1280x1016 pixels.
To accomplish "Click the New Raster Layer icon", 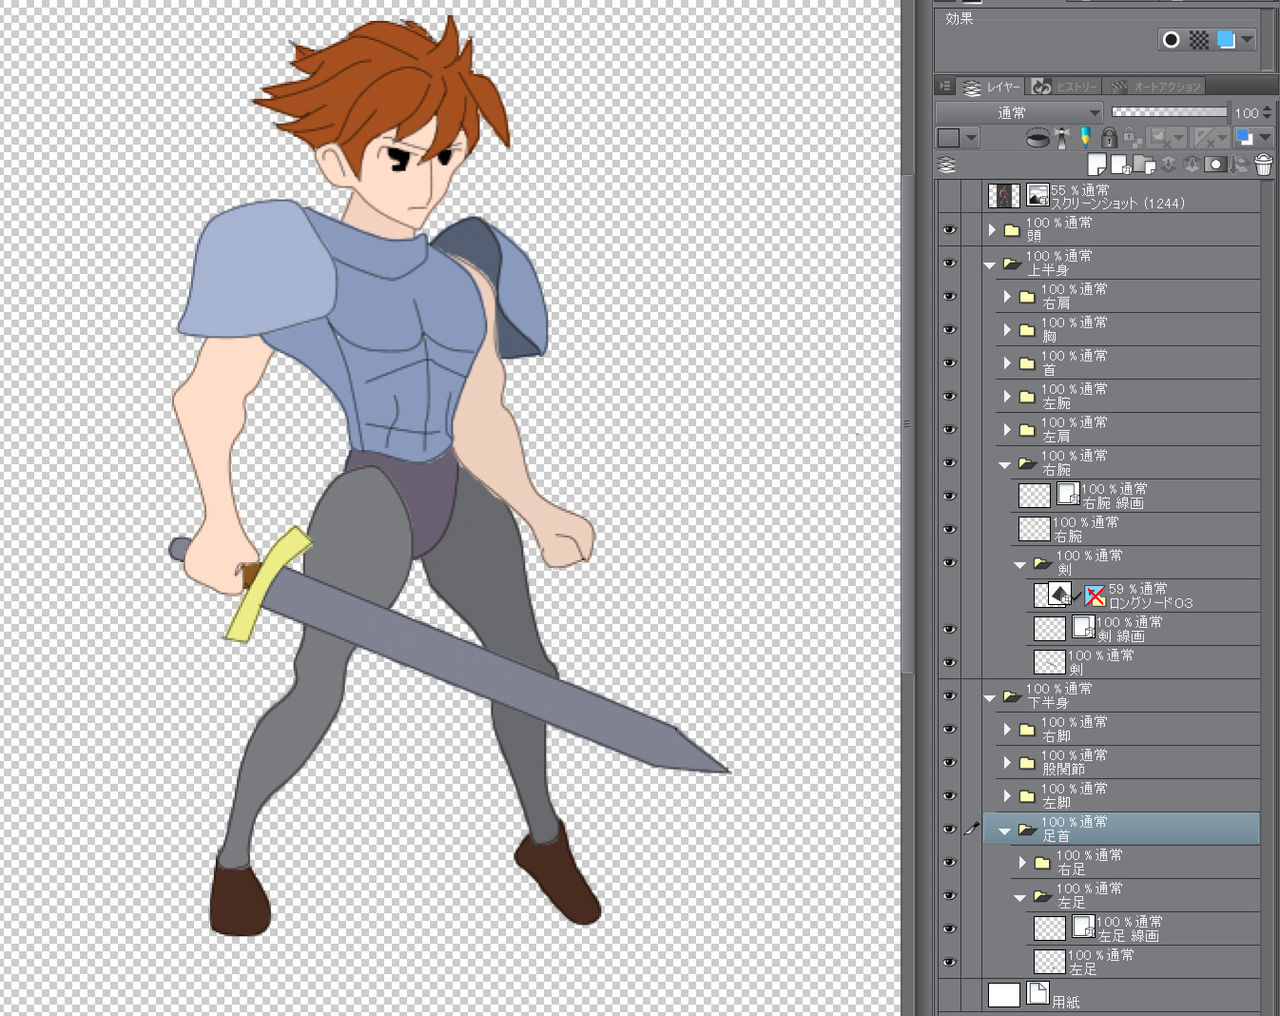I will [1097, 165].
